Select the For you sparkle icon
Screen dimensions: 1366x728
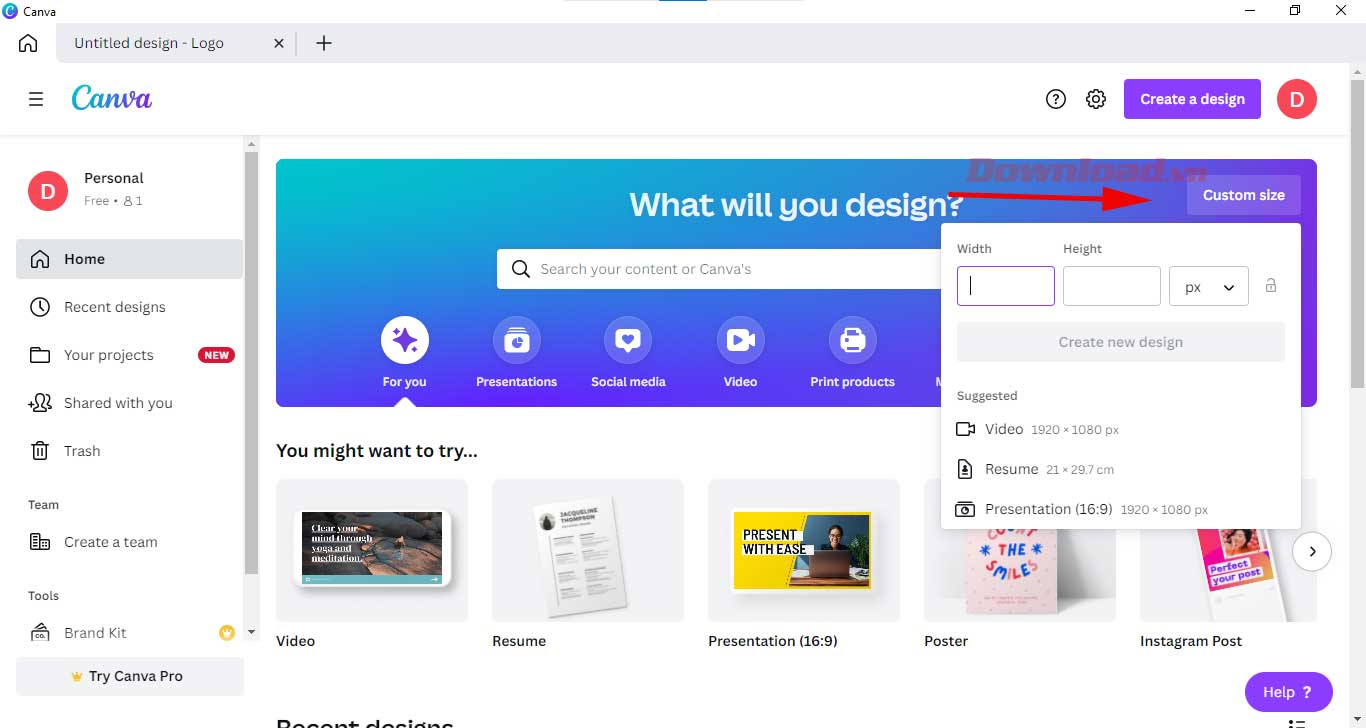[x=404, y=339]
